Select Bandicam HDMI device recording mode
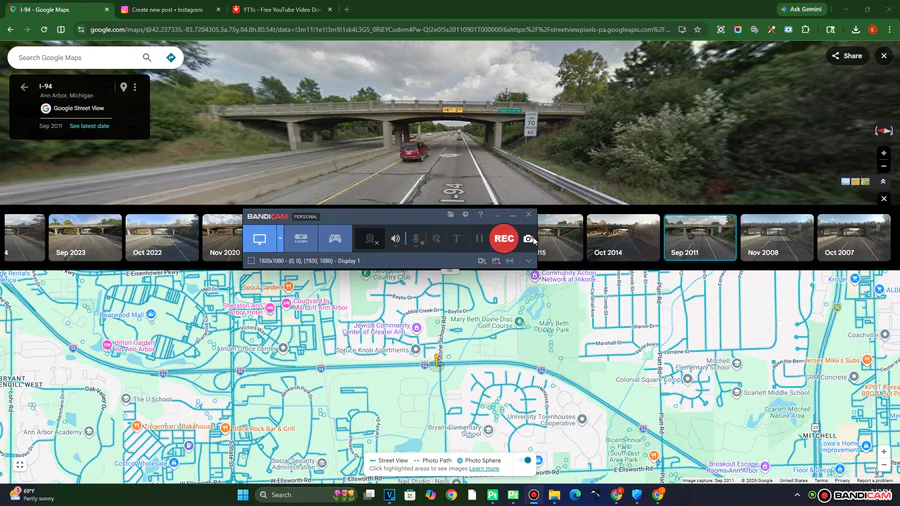This screenshot has width=900, height=506. click(301, 239)
